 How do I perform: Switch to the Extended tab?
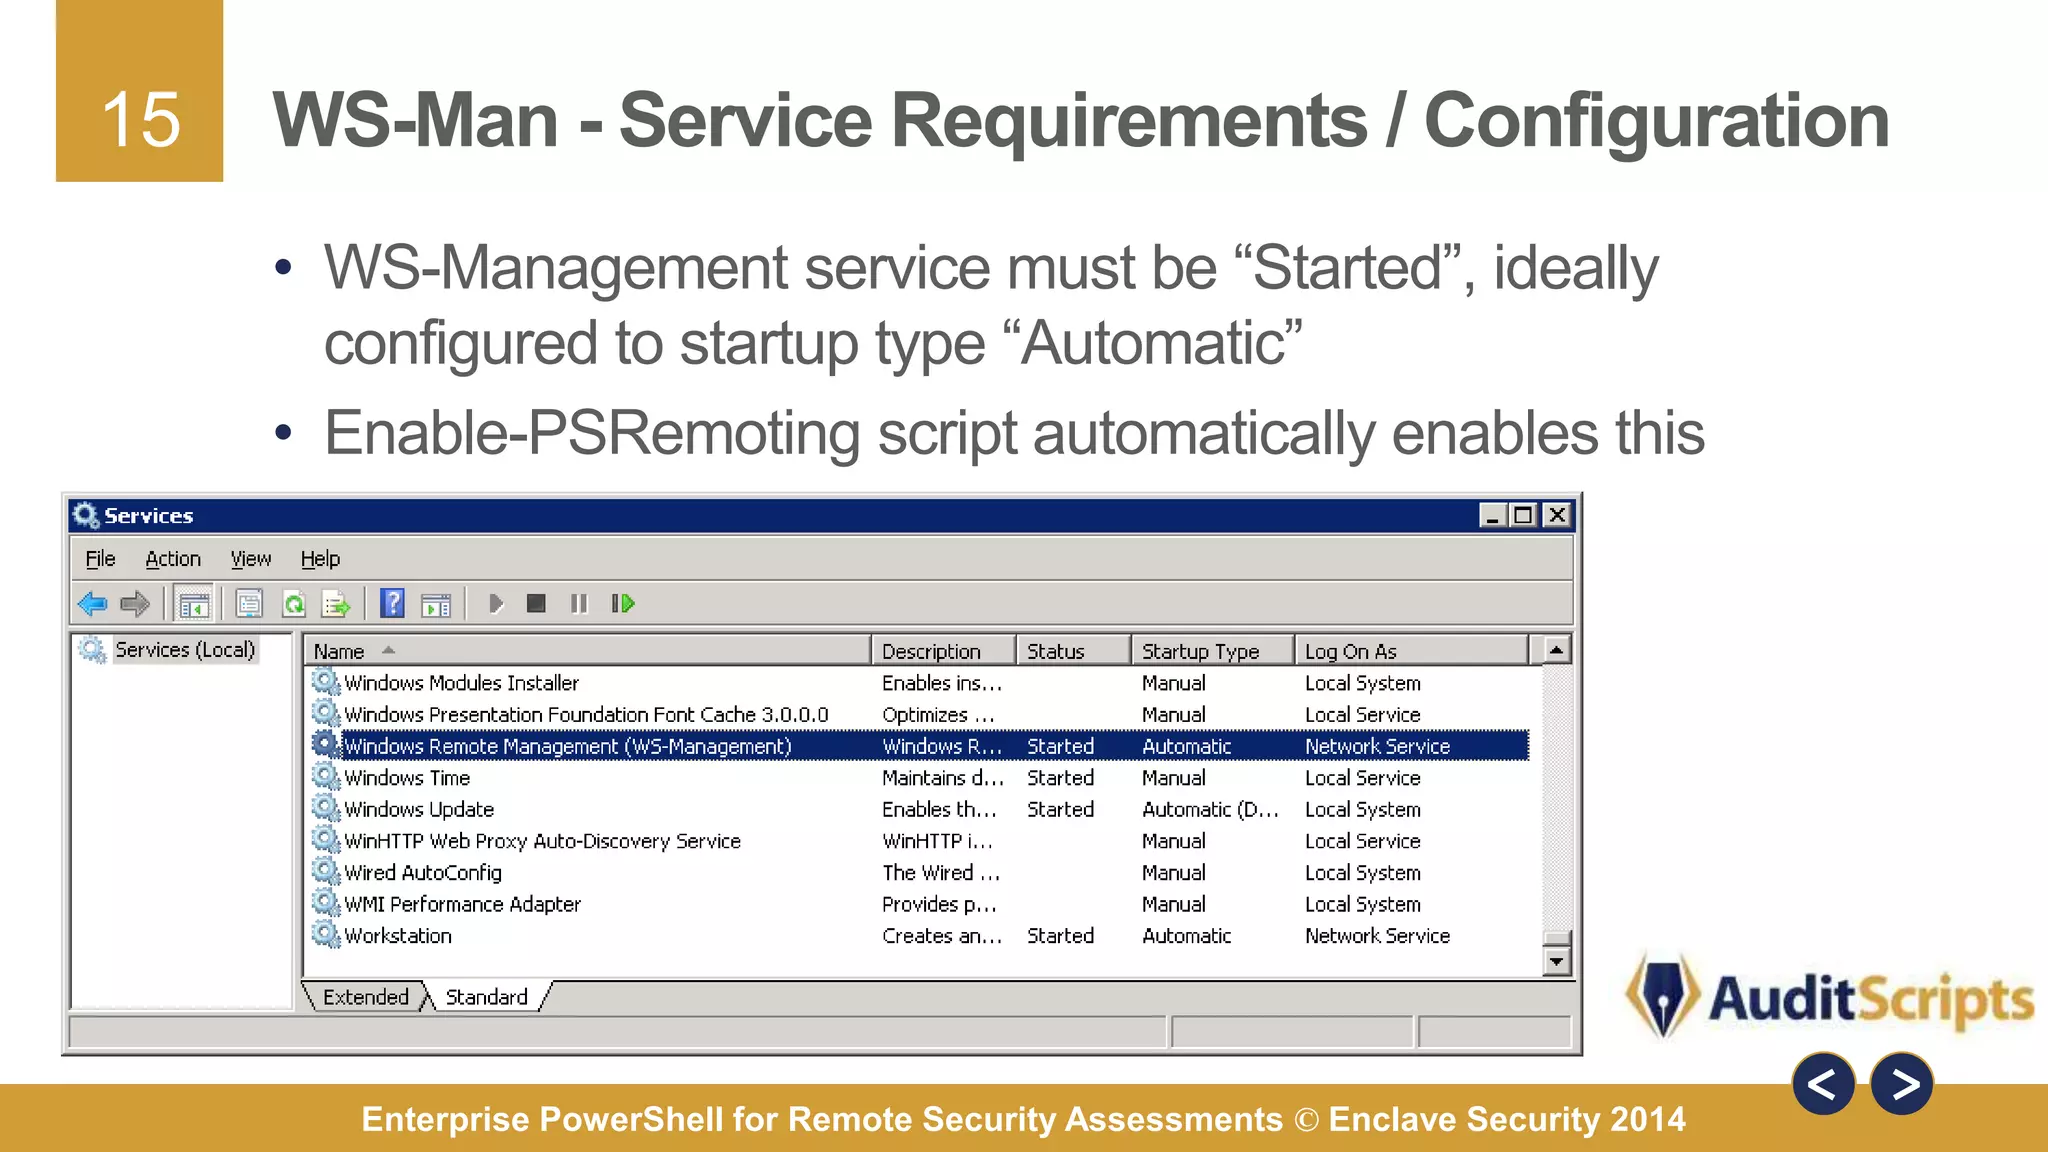[x=365, y=997]
